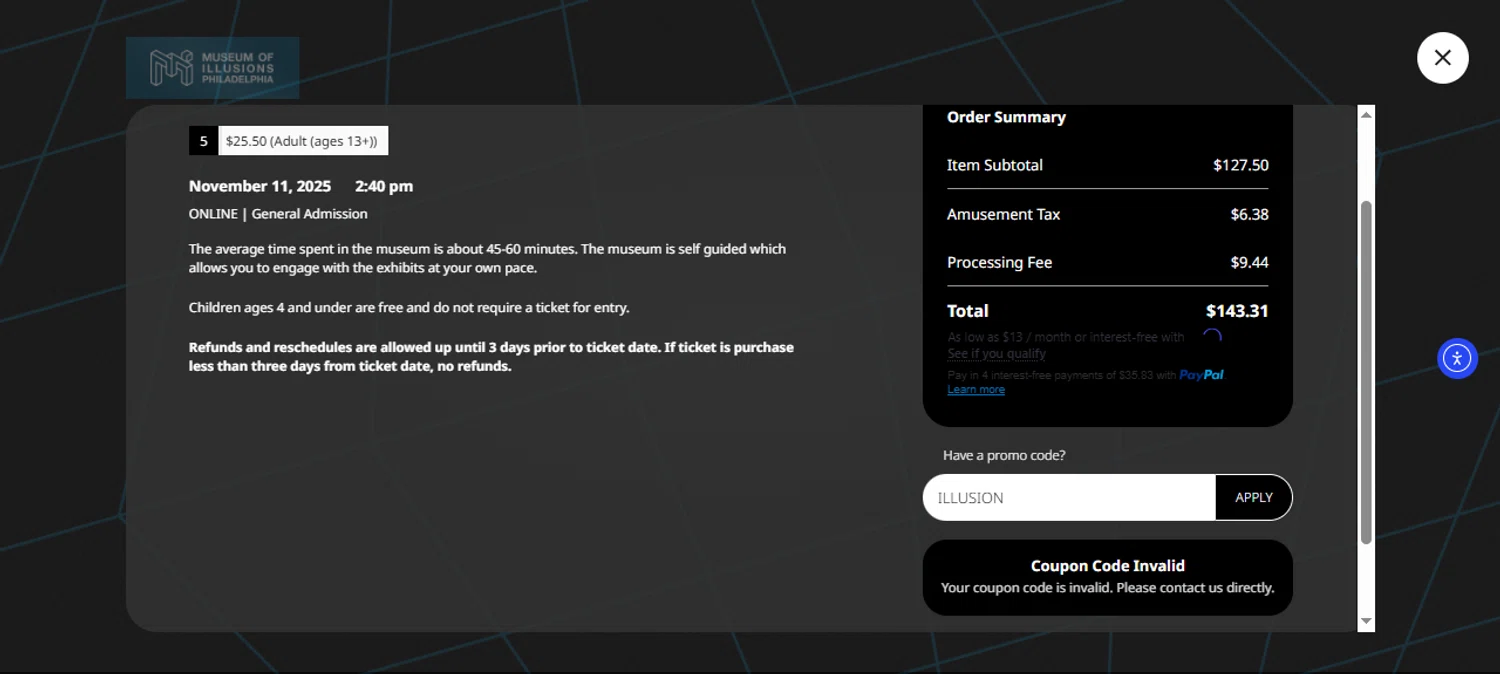Screen dimensions: 1500x674
Task: Click the Item Subtotal value $127.50
Action: point(1241,165)
